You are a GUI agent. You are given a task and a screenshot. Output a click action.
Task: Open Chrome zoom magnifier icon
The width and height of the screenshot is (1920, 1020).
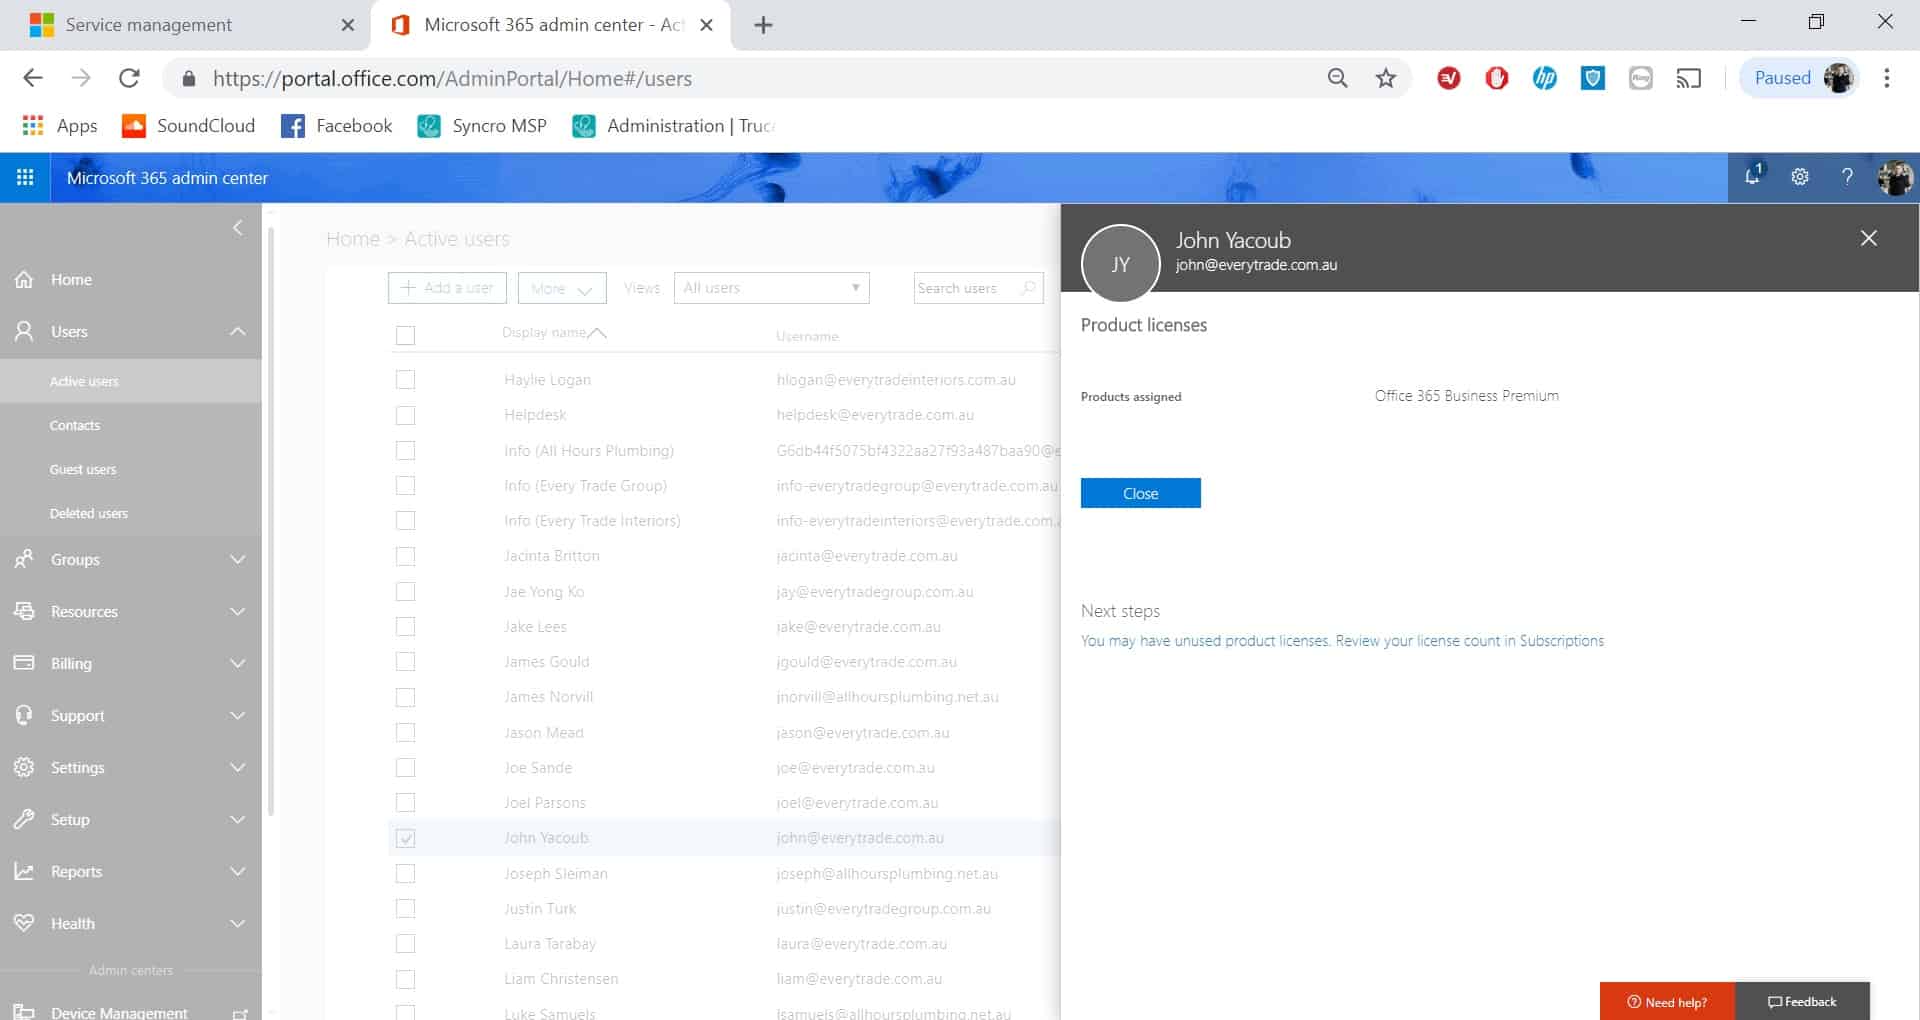click(x=1337, y=78)
